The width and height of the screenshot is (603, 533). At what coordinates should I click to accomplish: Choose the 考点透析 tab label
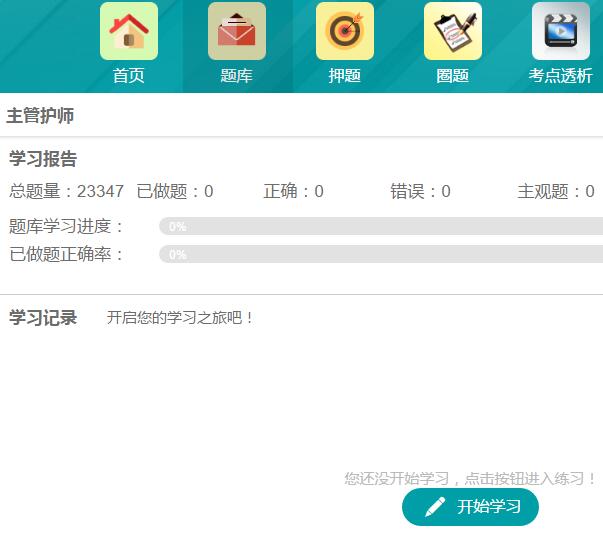(x=561, y=76)
